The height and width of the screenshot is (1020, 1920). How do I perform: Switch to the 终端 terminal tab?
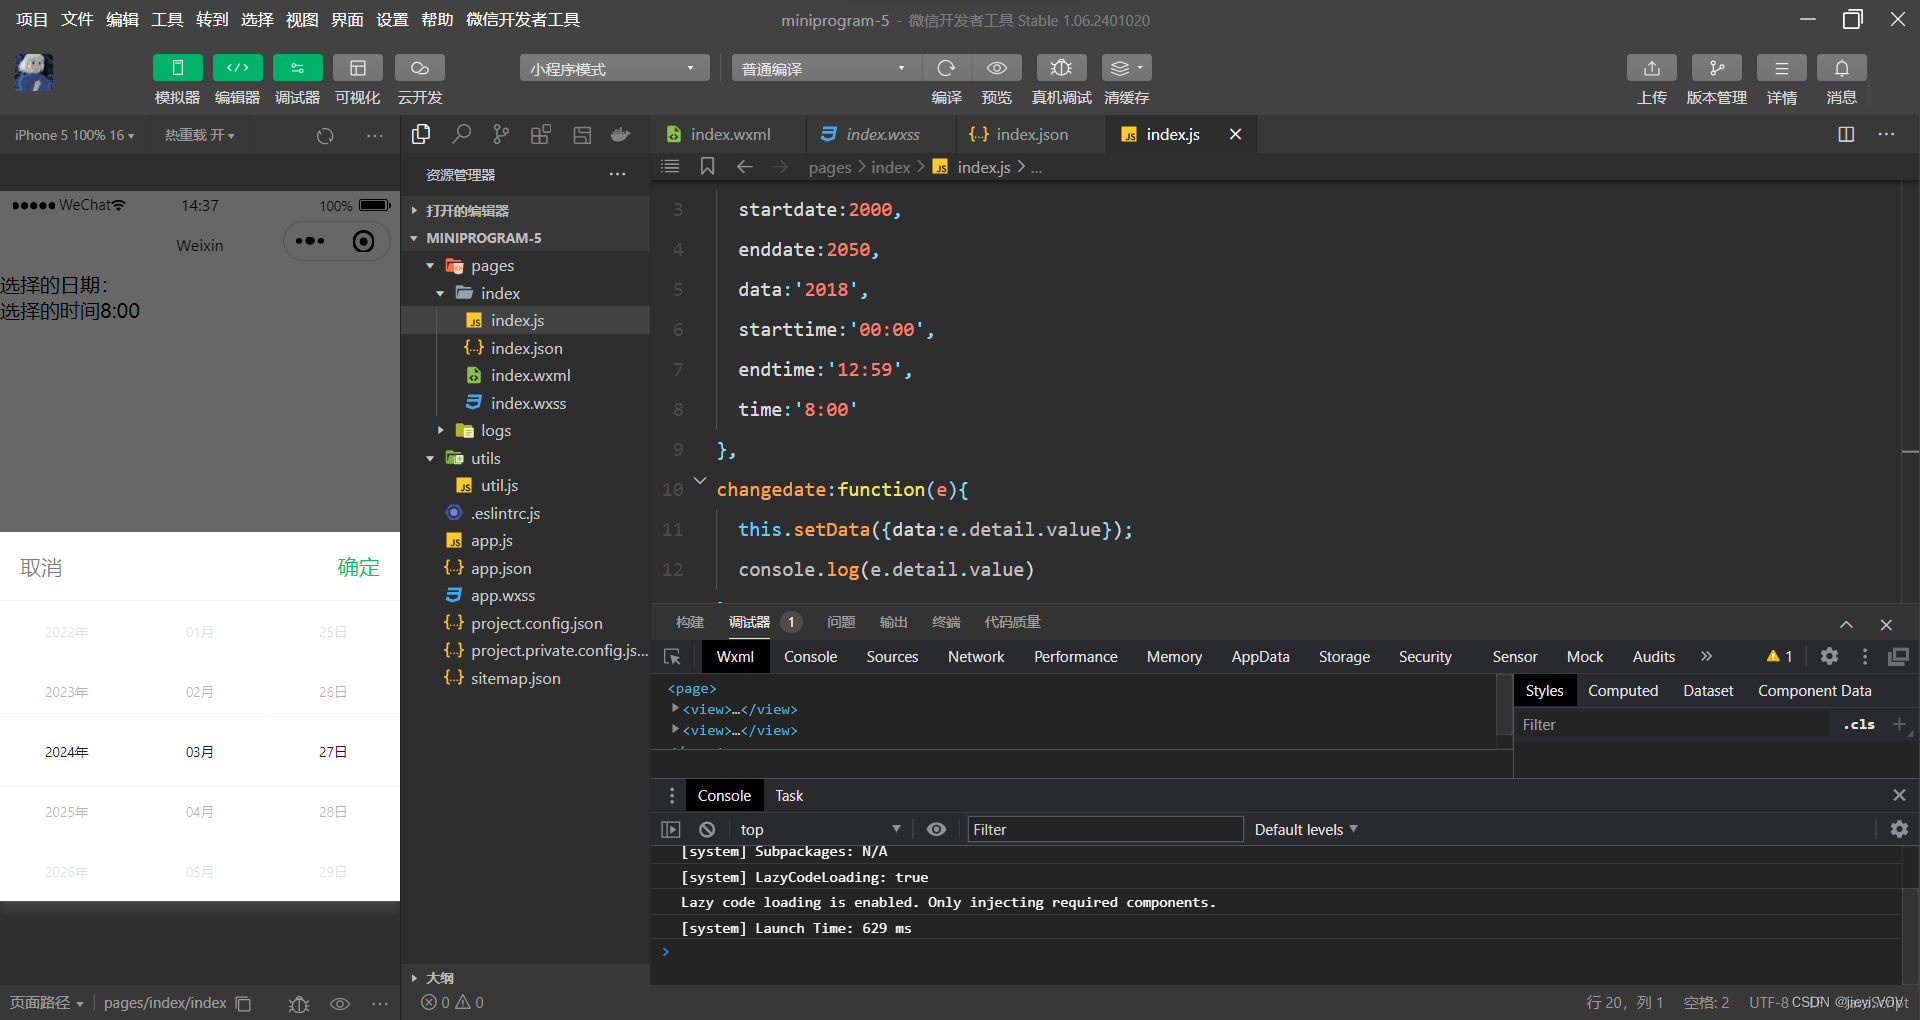click(946, 622)
